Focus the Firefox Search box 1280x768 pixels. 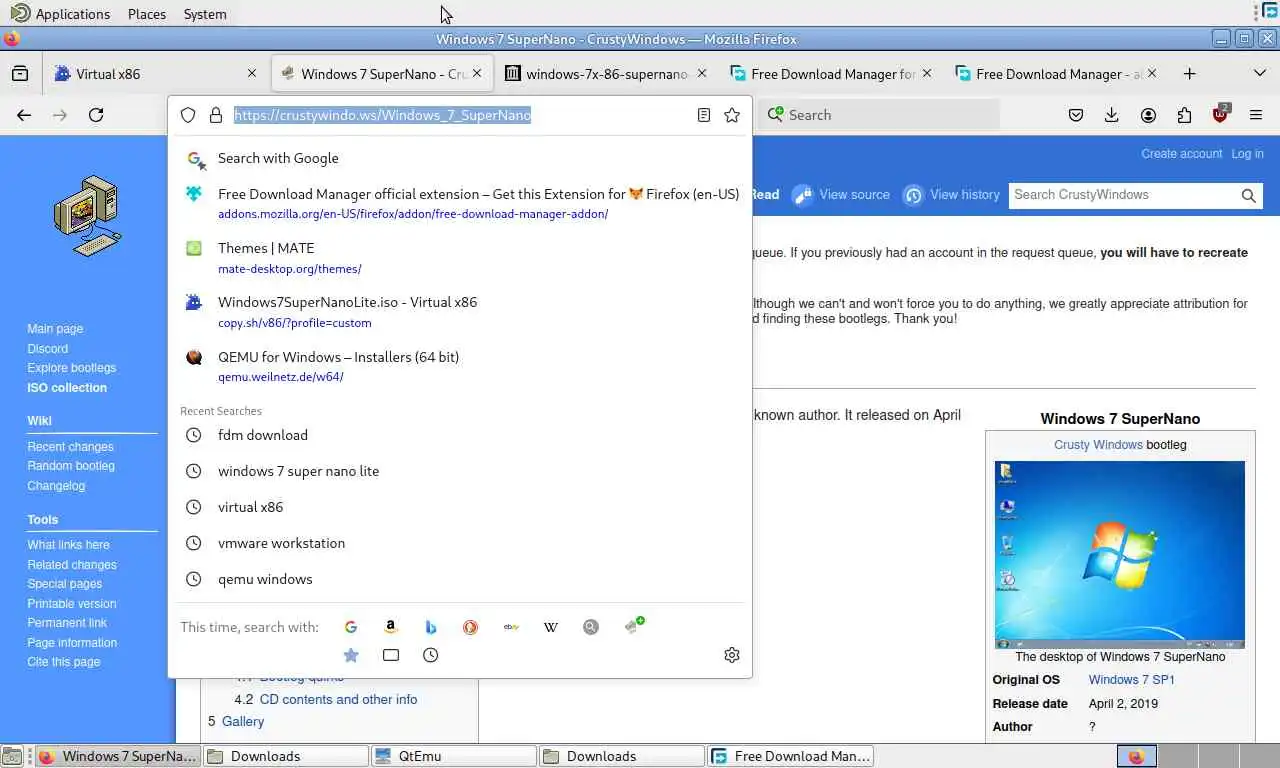880,115
